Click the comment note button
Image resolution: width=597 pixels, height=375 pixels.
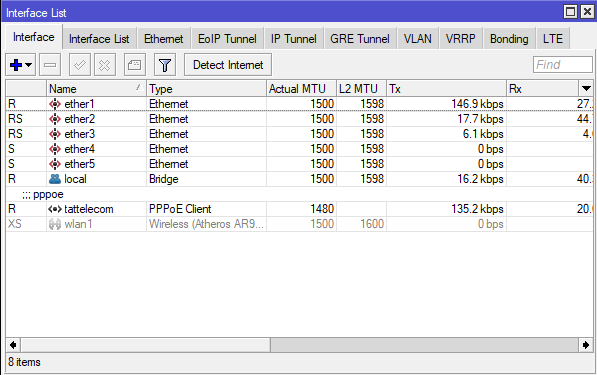tap(134, 65)
